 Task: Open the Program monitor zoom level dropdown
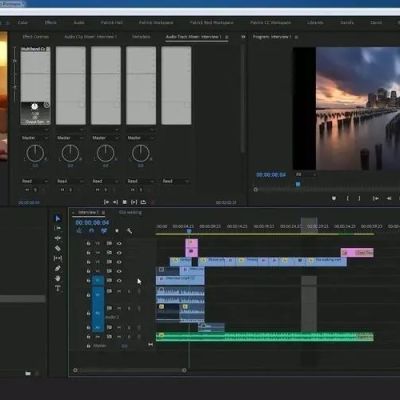[306, 174]
